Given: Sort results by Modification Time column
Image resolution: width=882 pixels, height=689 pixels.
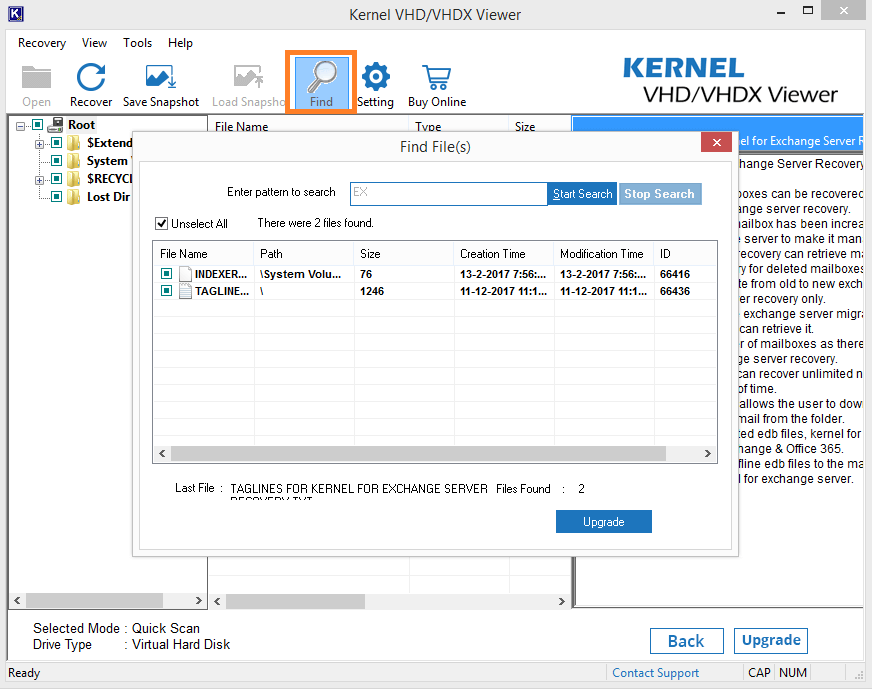Looking at the screenshot, I should pos(604,254).
